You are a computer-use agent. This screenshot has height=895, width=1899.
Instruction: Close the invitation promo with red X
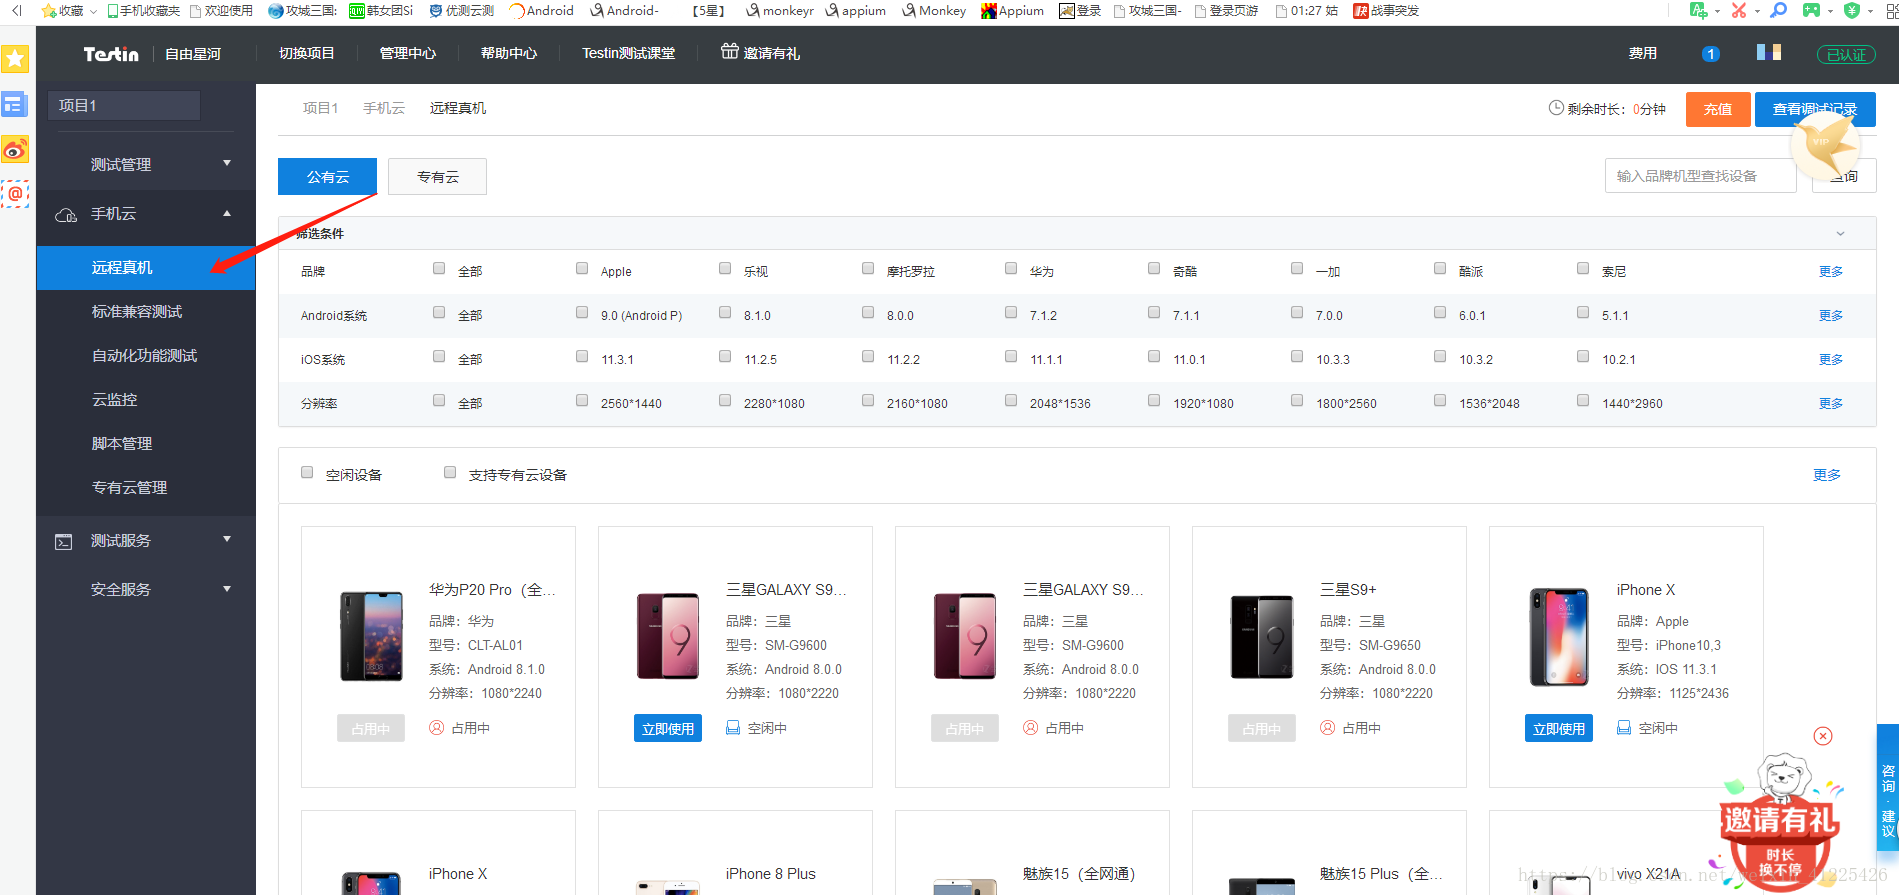click(1823, 736)
